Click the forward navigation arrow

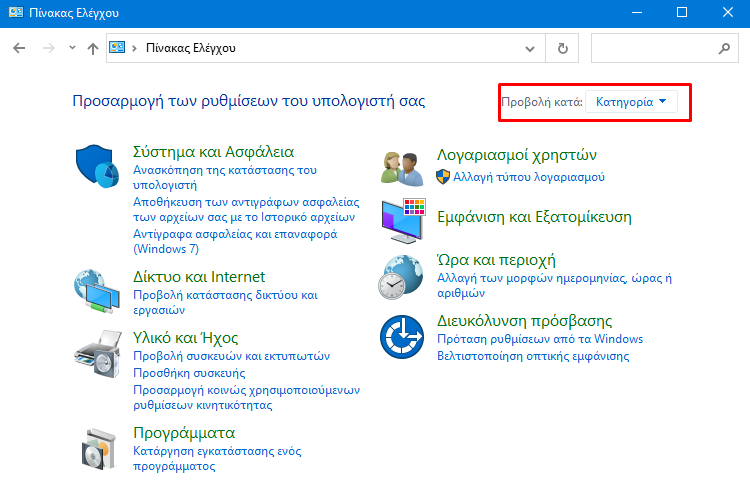tap(49, 48)
